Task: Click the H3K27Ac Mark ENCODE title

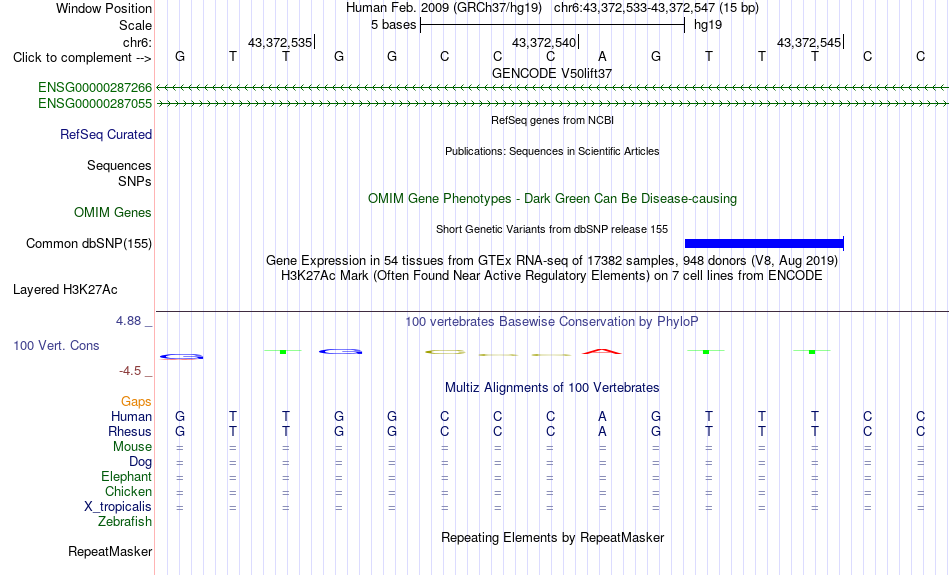Action: pos(552,276)
